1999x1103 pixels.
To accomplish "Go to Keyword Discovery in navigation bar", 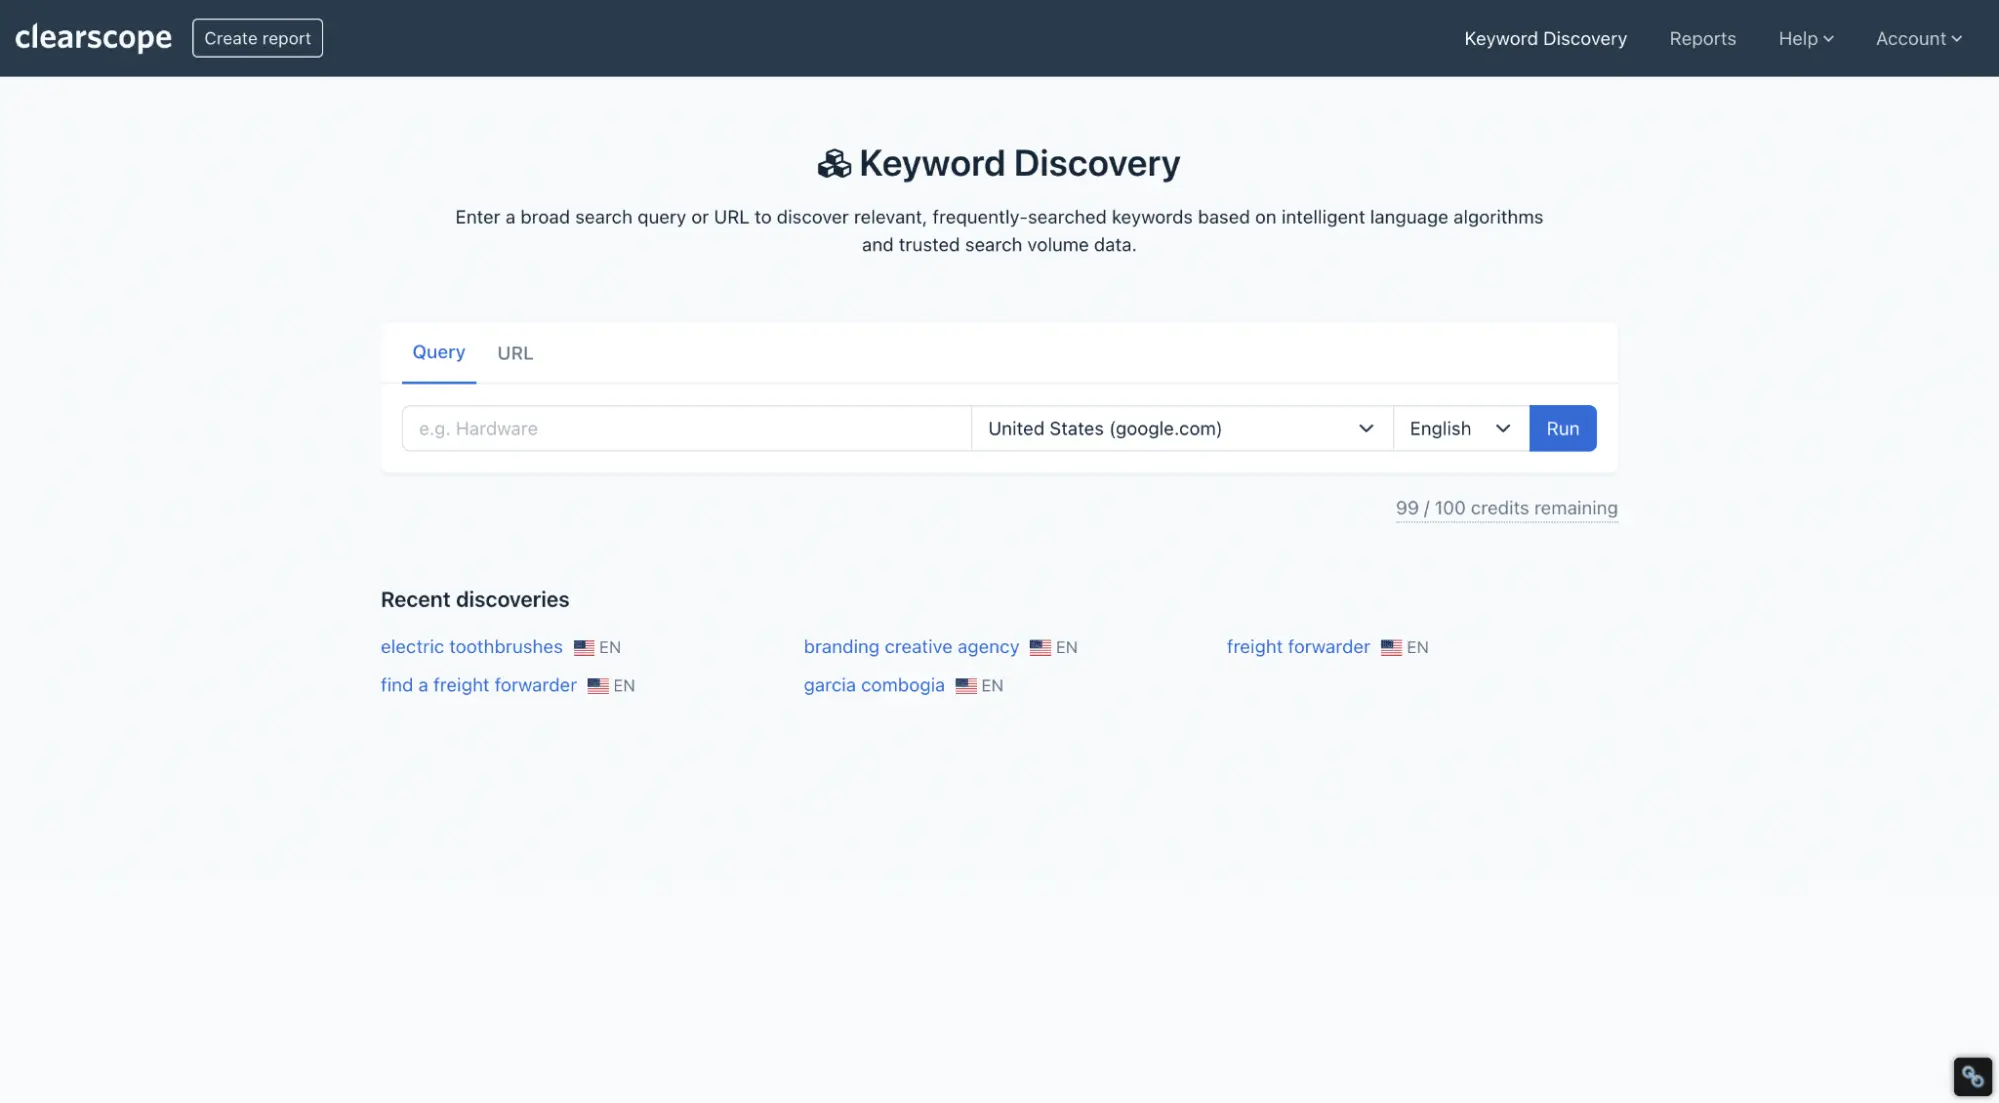I will pos(1545,38).
